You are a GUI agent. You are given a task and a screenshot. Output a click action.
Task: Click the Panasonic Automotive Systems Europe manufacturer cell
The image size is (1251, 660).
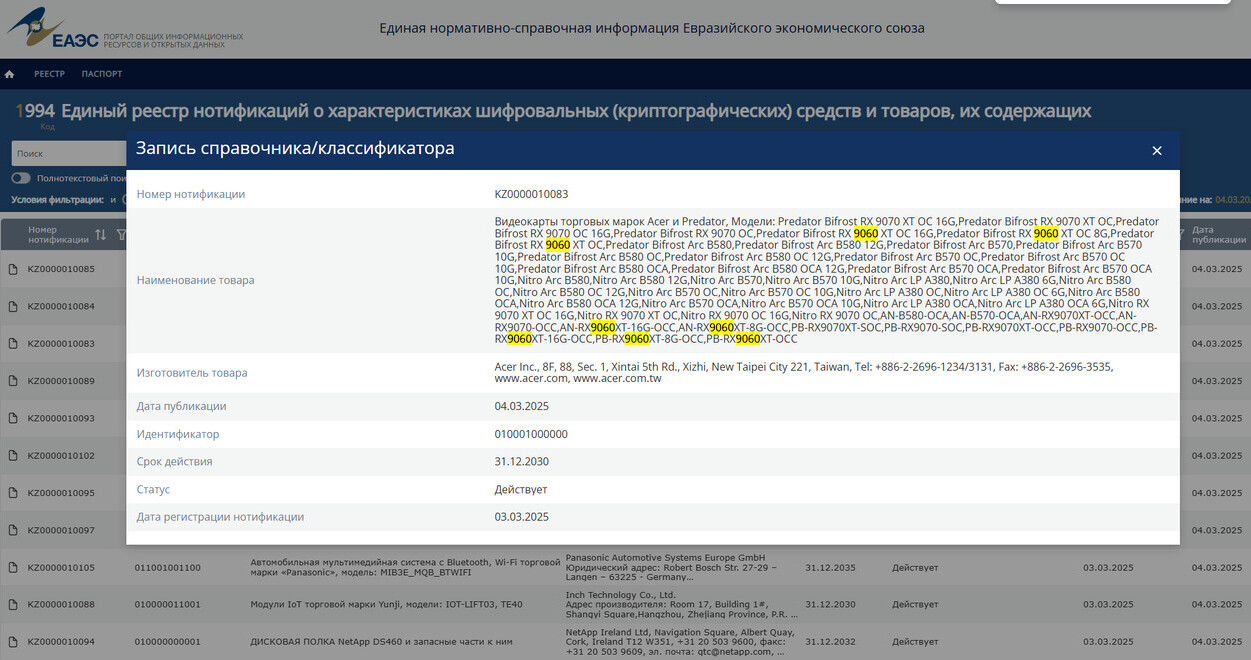(670, 567)
